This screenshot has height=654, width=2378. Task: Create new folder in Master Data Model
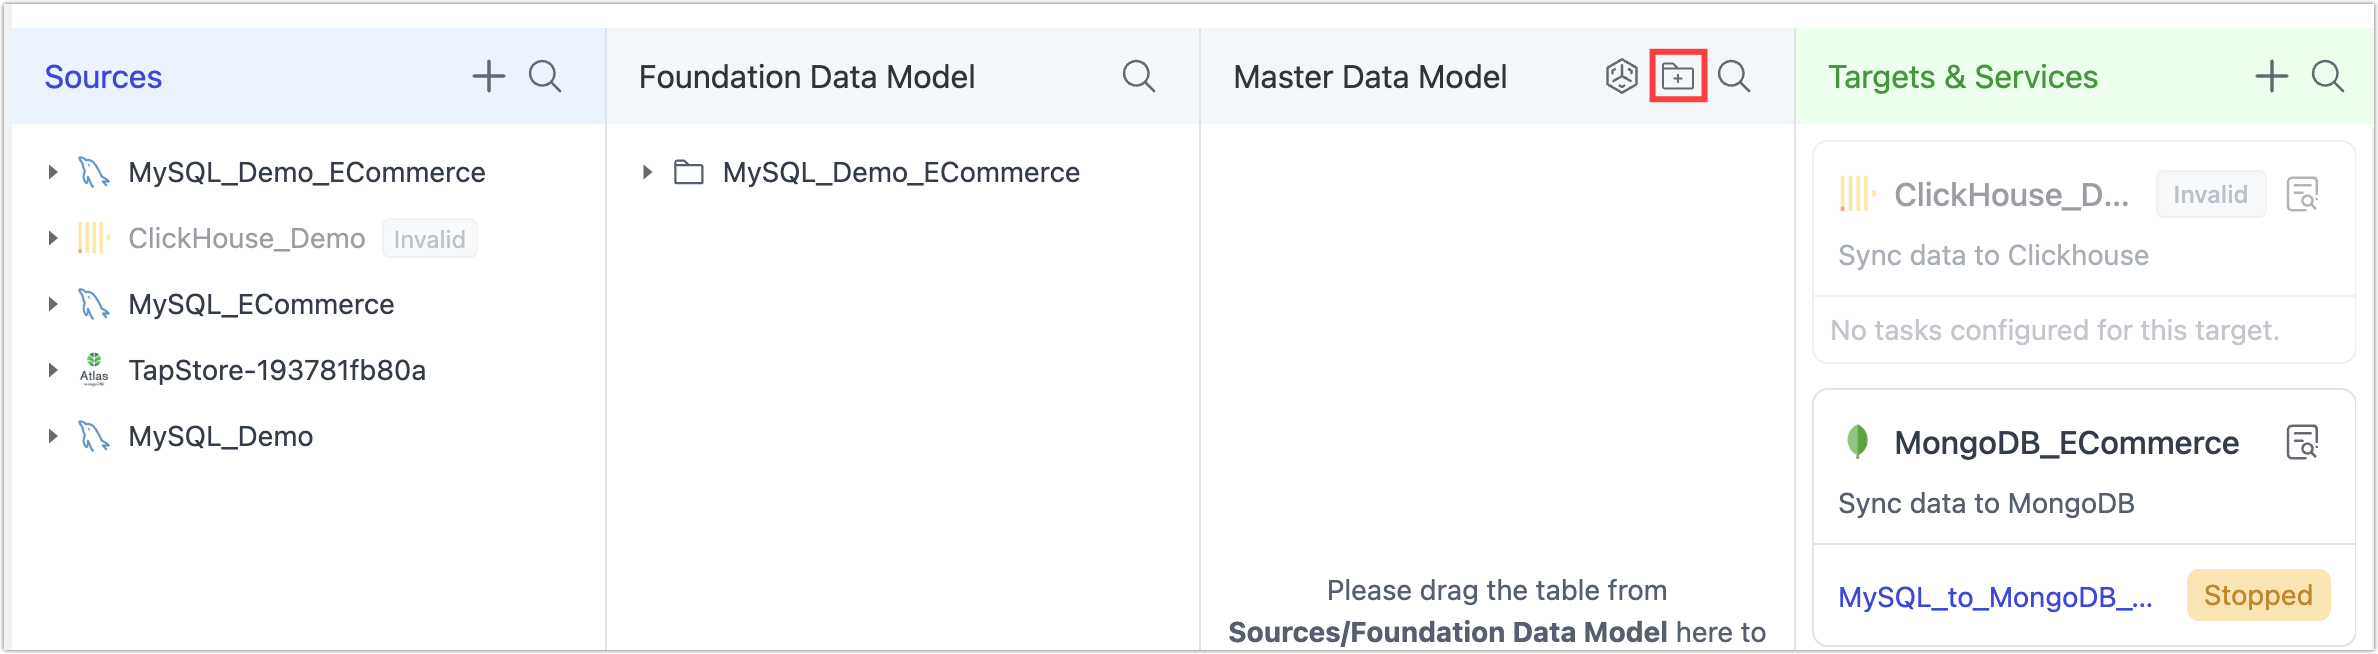click(1678, 76)
